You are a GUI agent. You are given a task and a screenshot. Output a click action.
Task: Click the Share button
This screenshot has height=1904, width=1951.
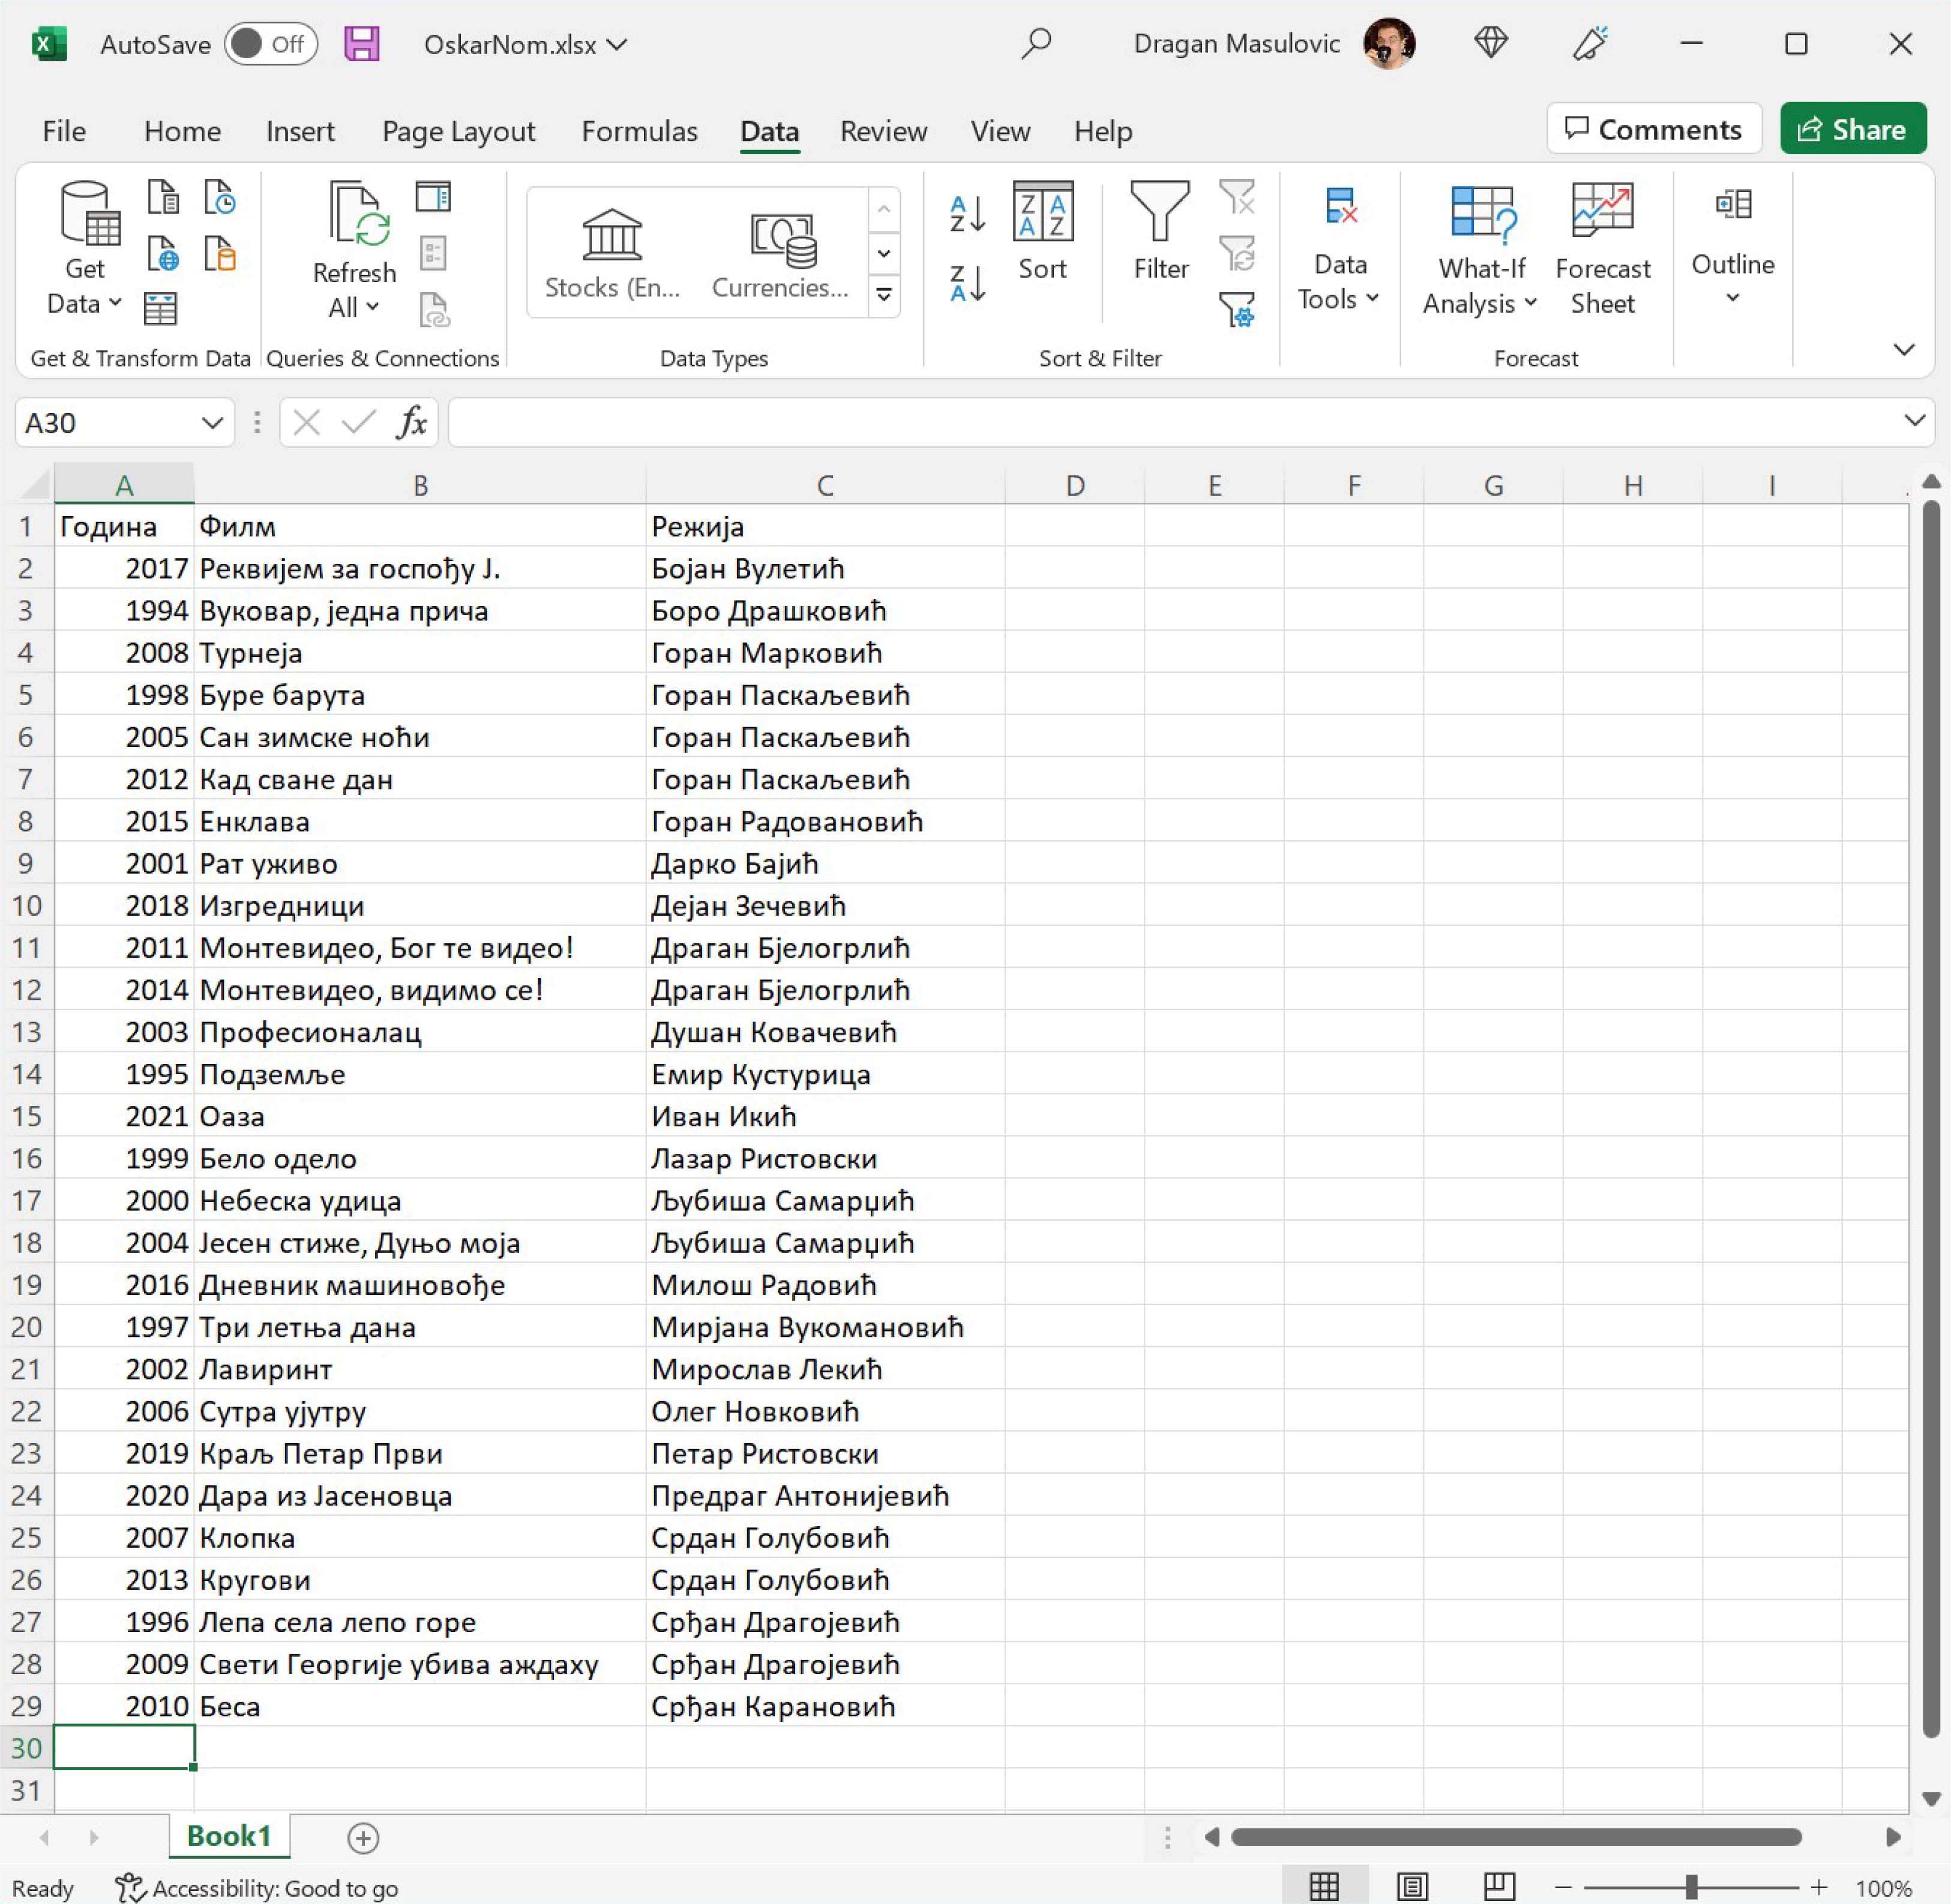click(1852, 129)
